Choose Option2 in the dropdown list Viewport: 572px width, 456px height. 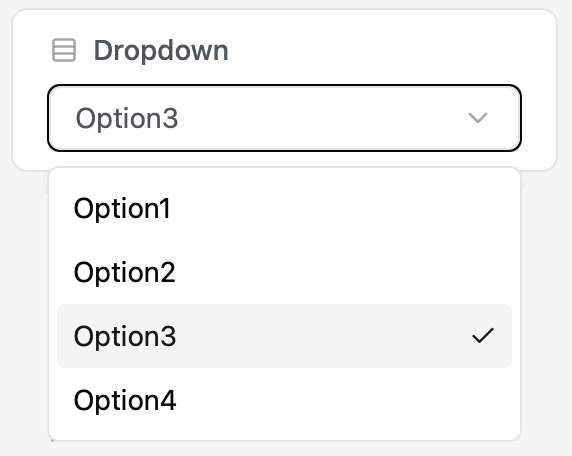pos(285,272)
